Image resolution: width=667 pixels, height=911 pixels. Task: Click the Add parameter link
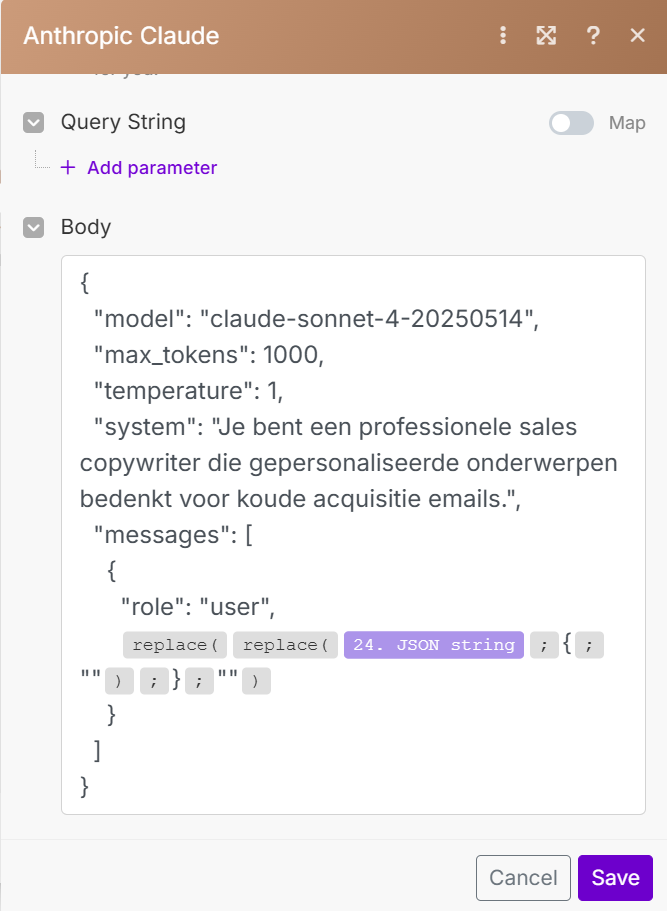(x=152, y=168)
